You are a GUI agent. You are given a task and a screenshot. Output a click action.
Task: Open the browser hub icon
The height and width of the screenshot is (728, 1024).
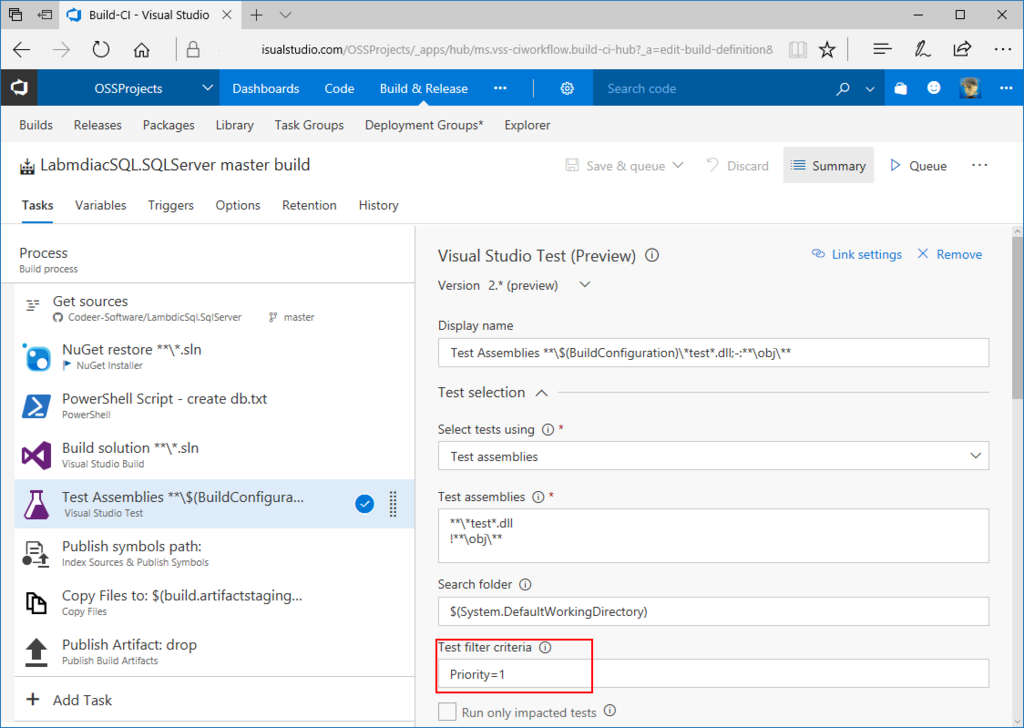coord(882,50)
